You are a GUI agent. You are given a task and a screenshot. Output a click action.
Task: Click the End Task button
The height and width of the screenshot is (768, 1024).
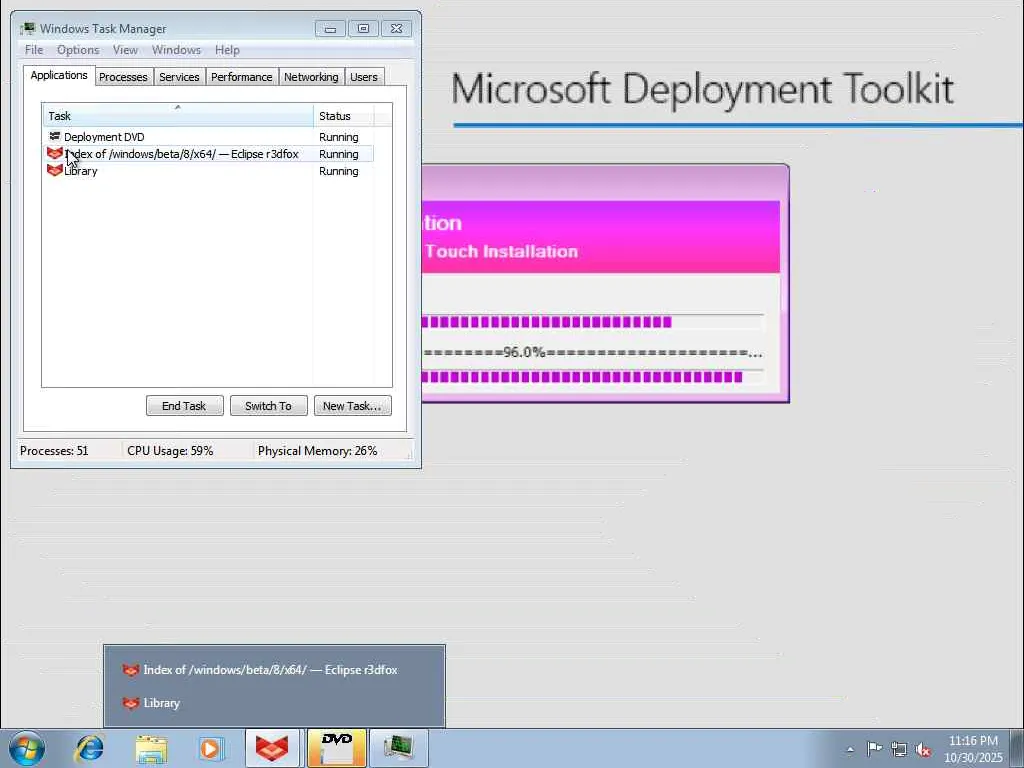tap(184, 406)
